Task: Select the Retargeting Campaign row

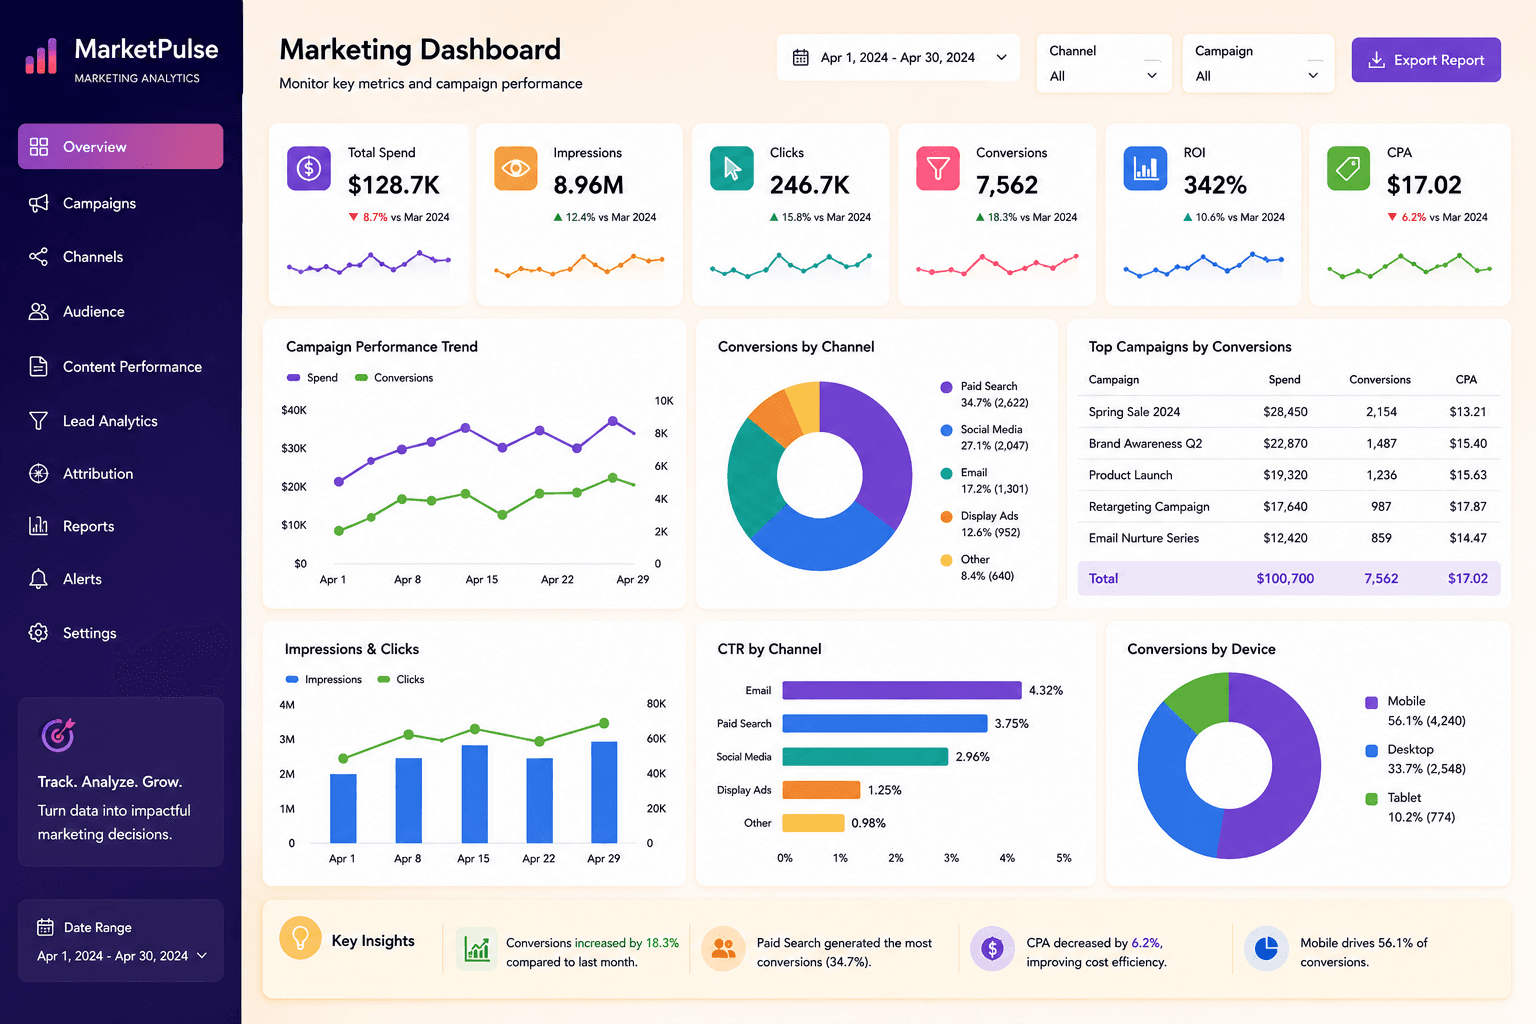Action: [x=1288, y=507]
